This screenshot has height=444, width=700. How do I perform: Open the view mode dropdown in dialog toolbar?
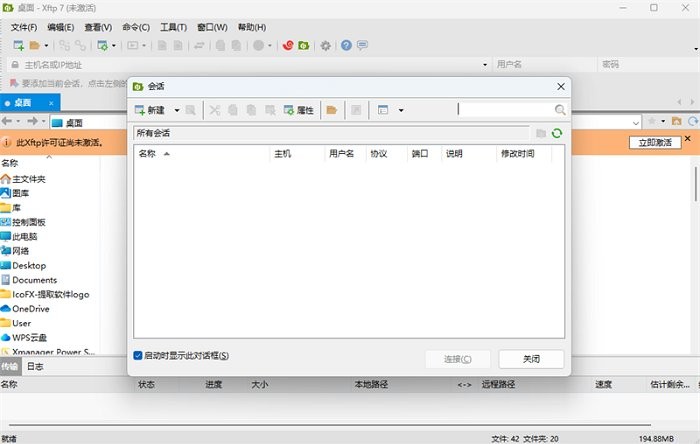click(x=400, y=110)
